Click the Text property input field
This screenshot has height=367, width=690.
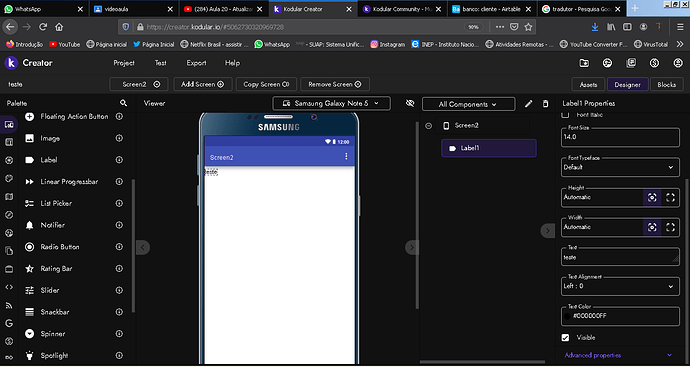[x=620, y=257]
